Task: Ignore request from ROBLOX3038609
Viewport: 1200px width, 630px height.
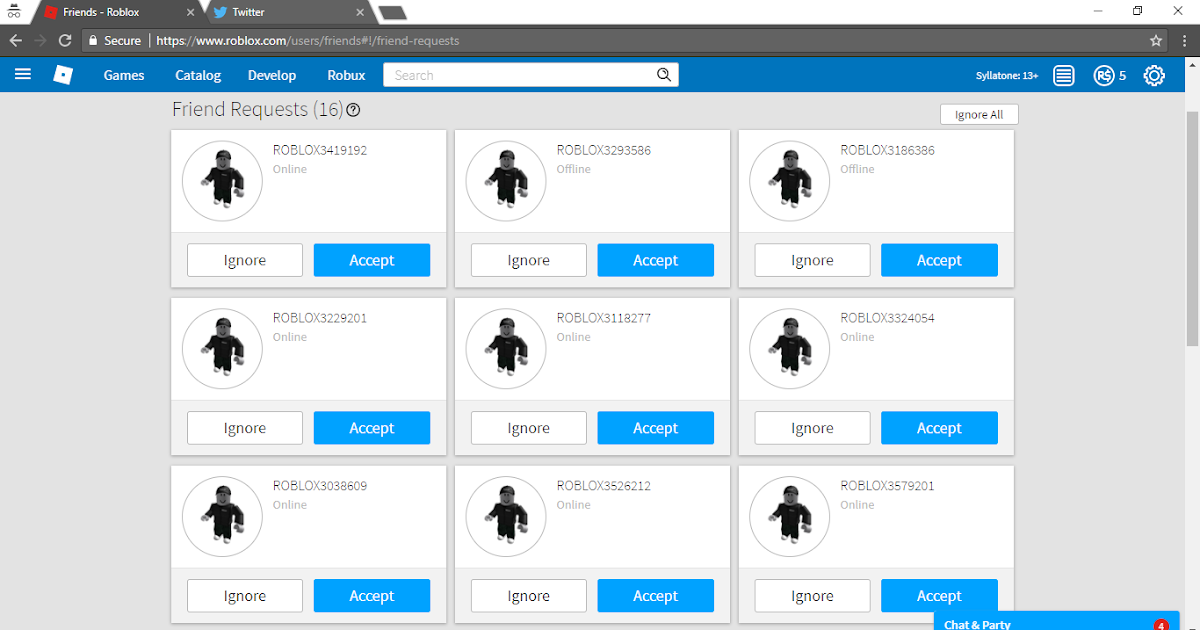Action: coord(245,596)
